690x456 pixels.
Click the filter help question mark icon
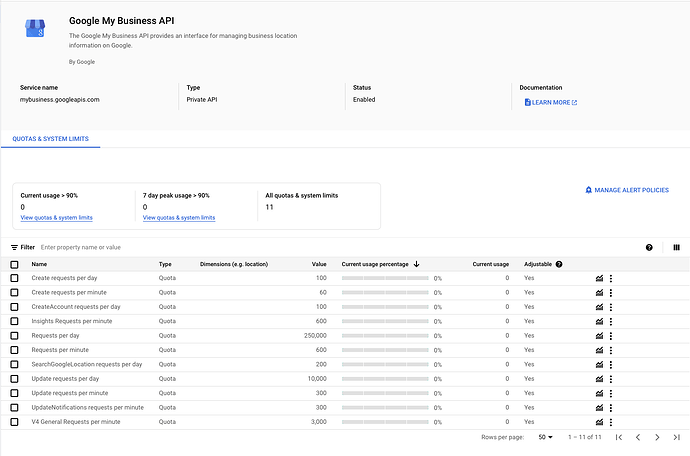click(x=649, y=247)
